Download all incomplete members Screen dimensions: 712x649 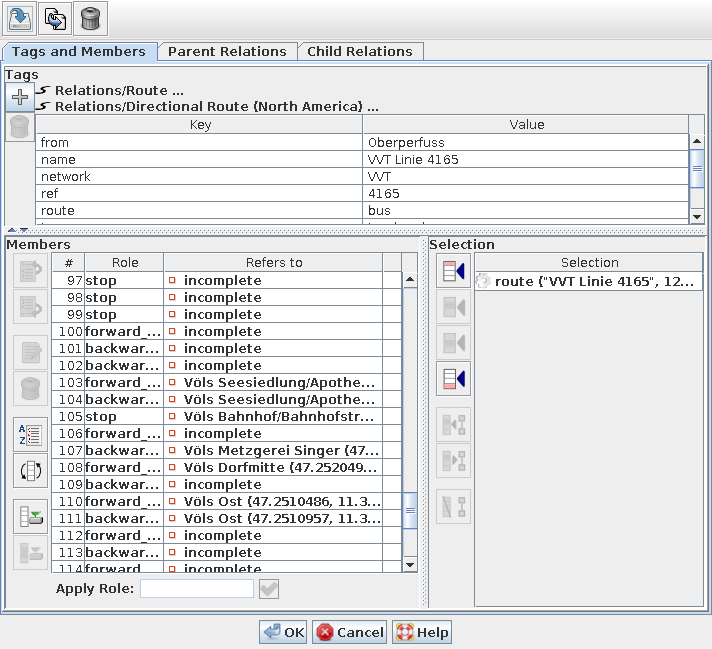[30, 517]
